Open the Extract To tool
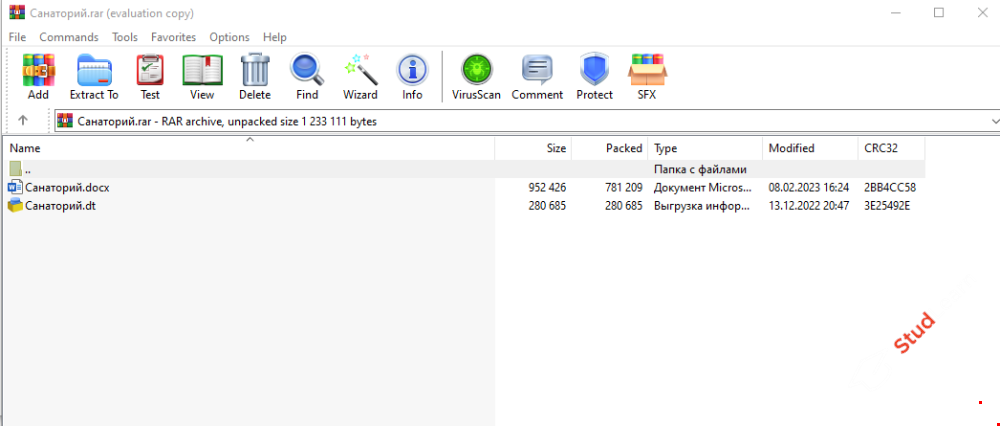 coord(94,77)
